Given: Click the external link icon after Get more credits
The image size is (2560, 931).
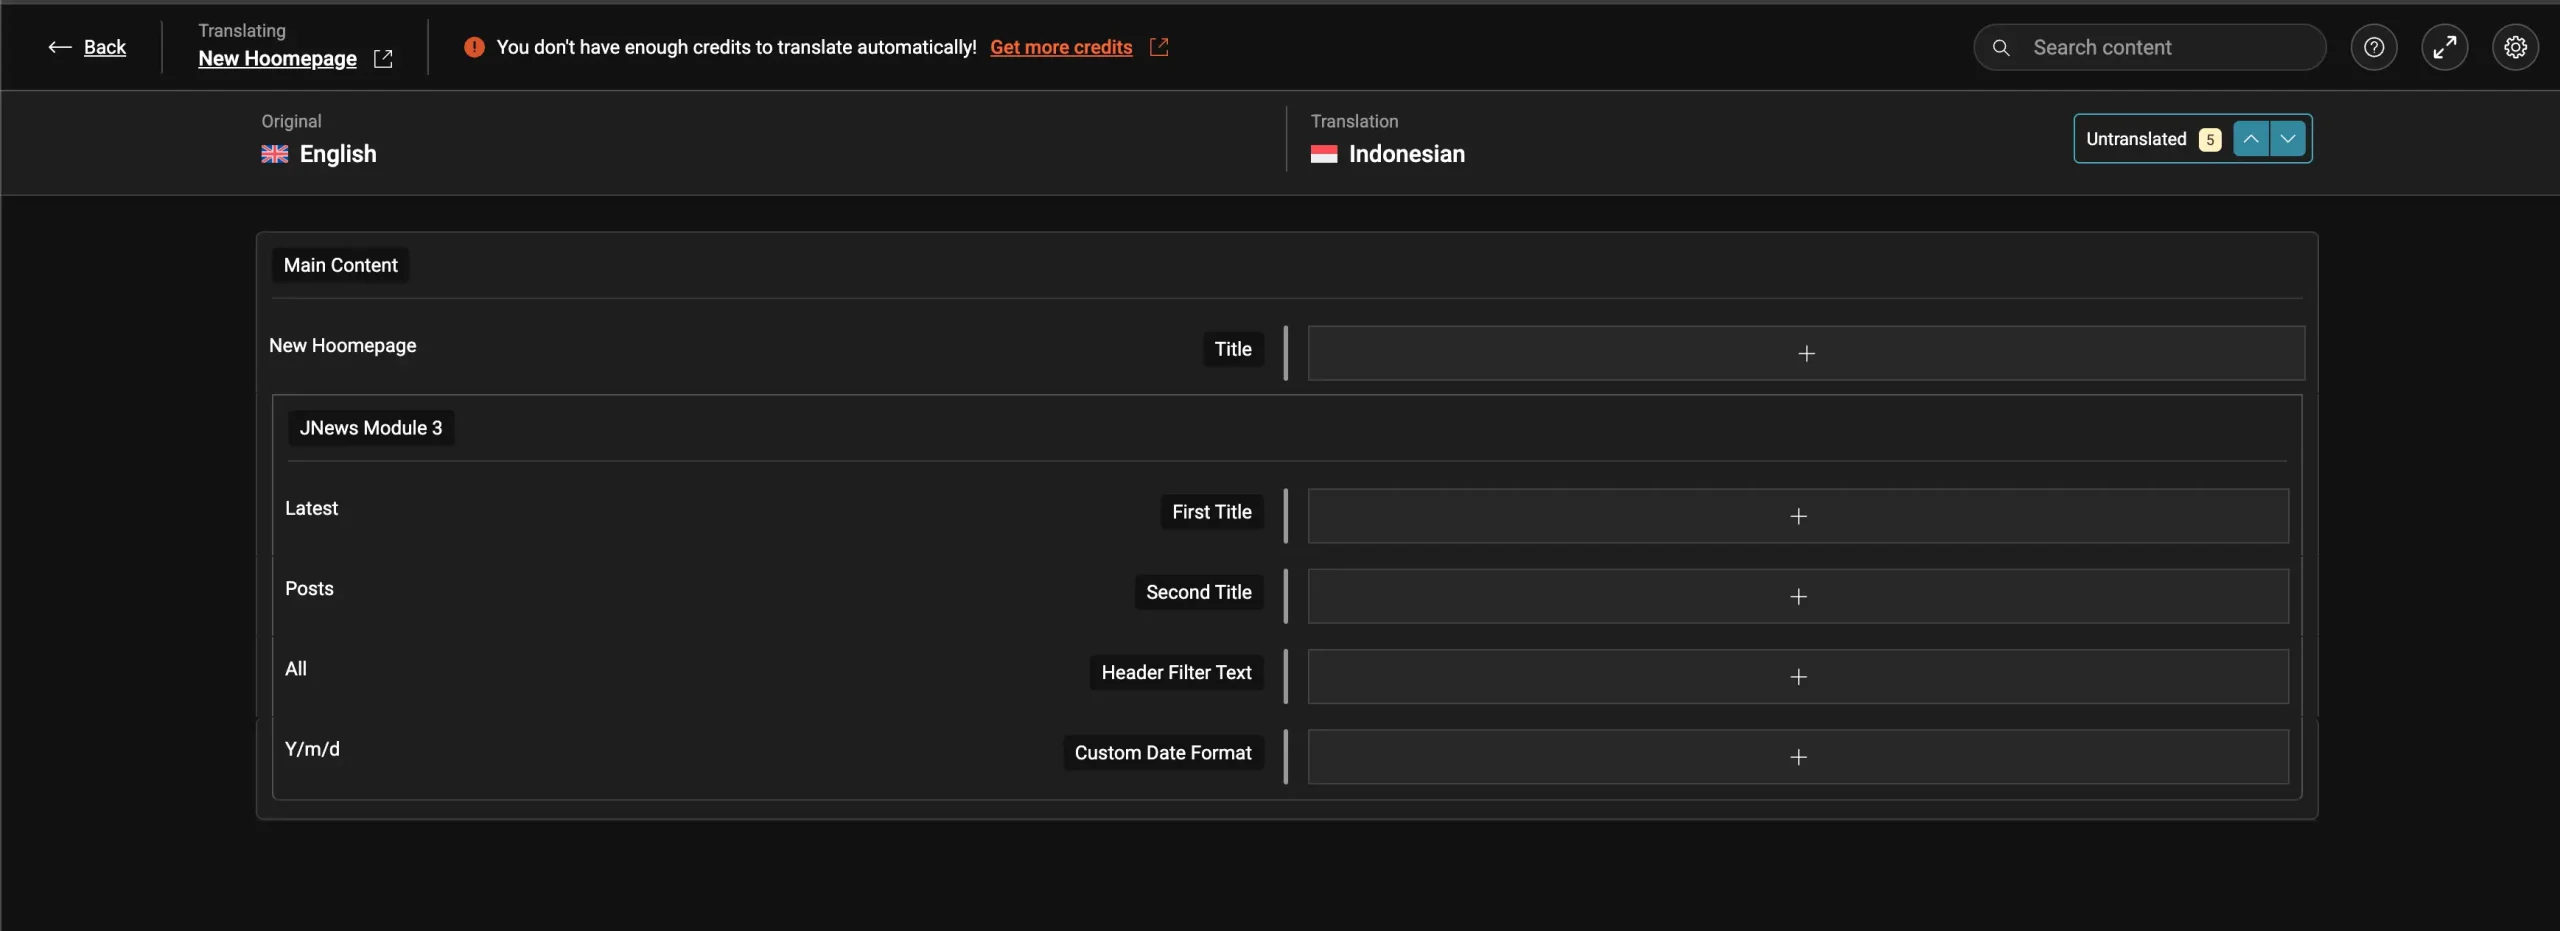Looking at the screenshot, I should (x=1159, y=47).
